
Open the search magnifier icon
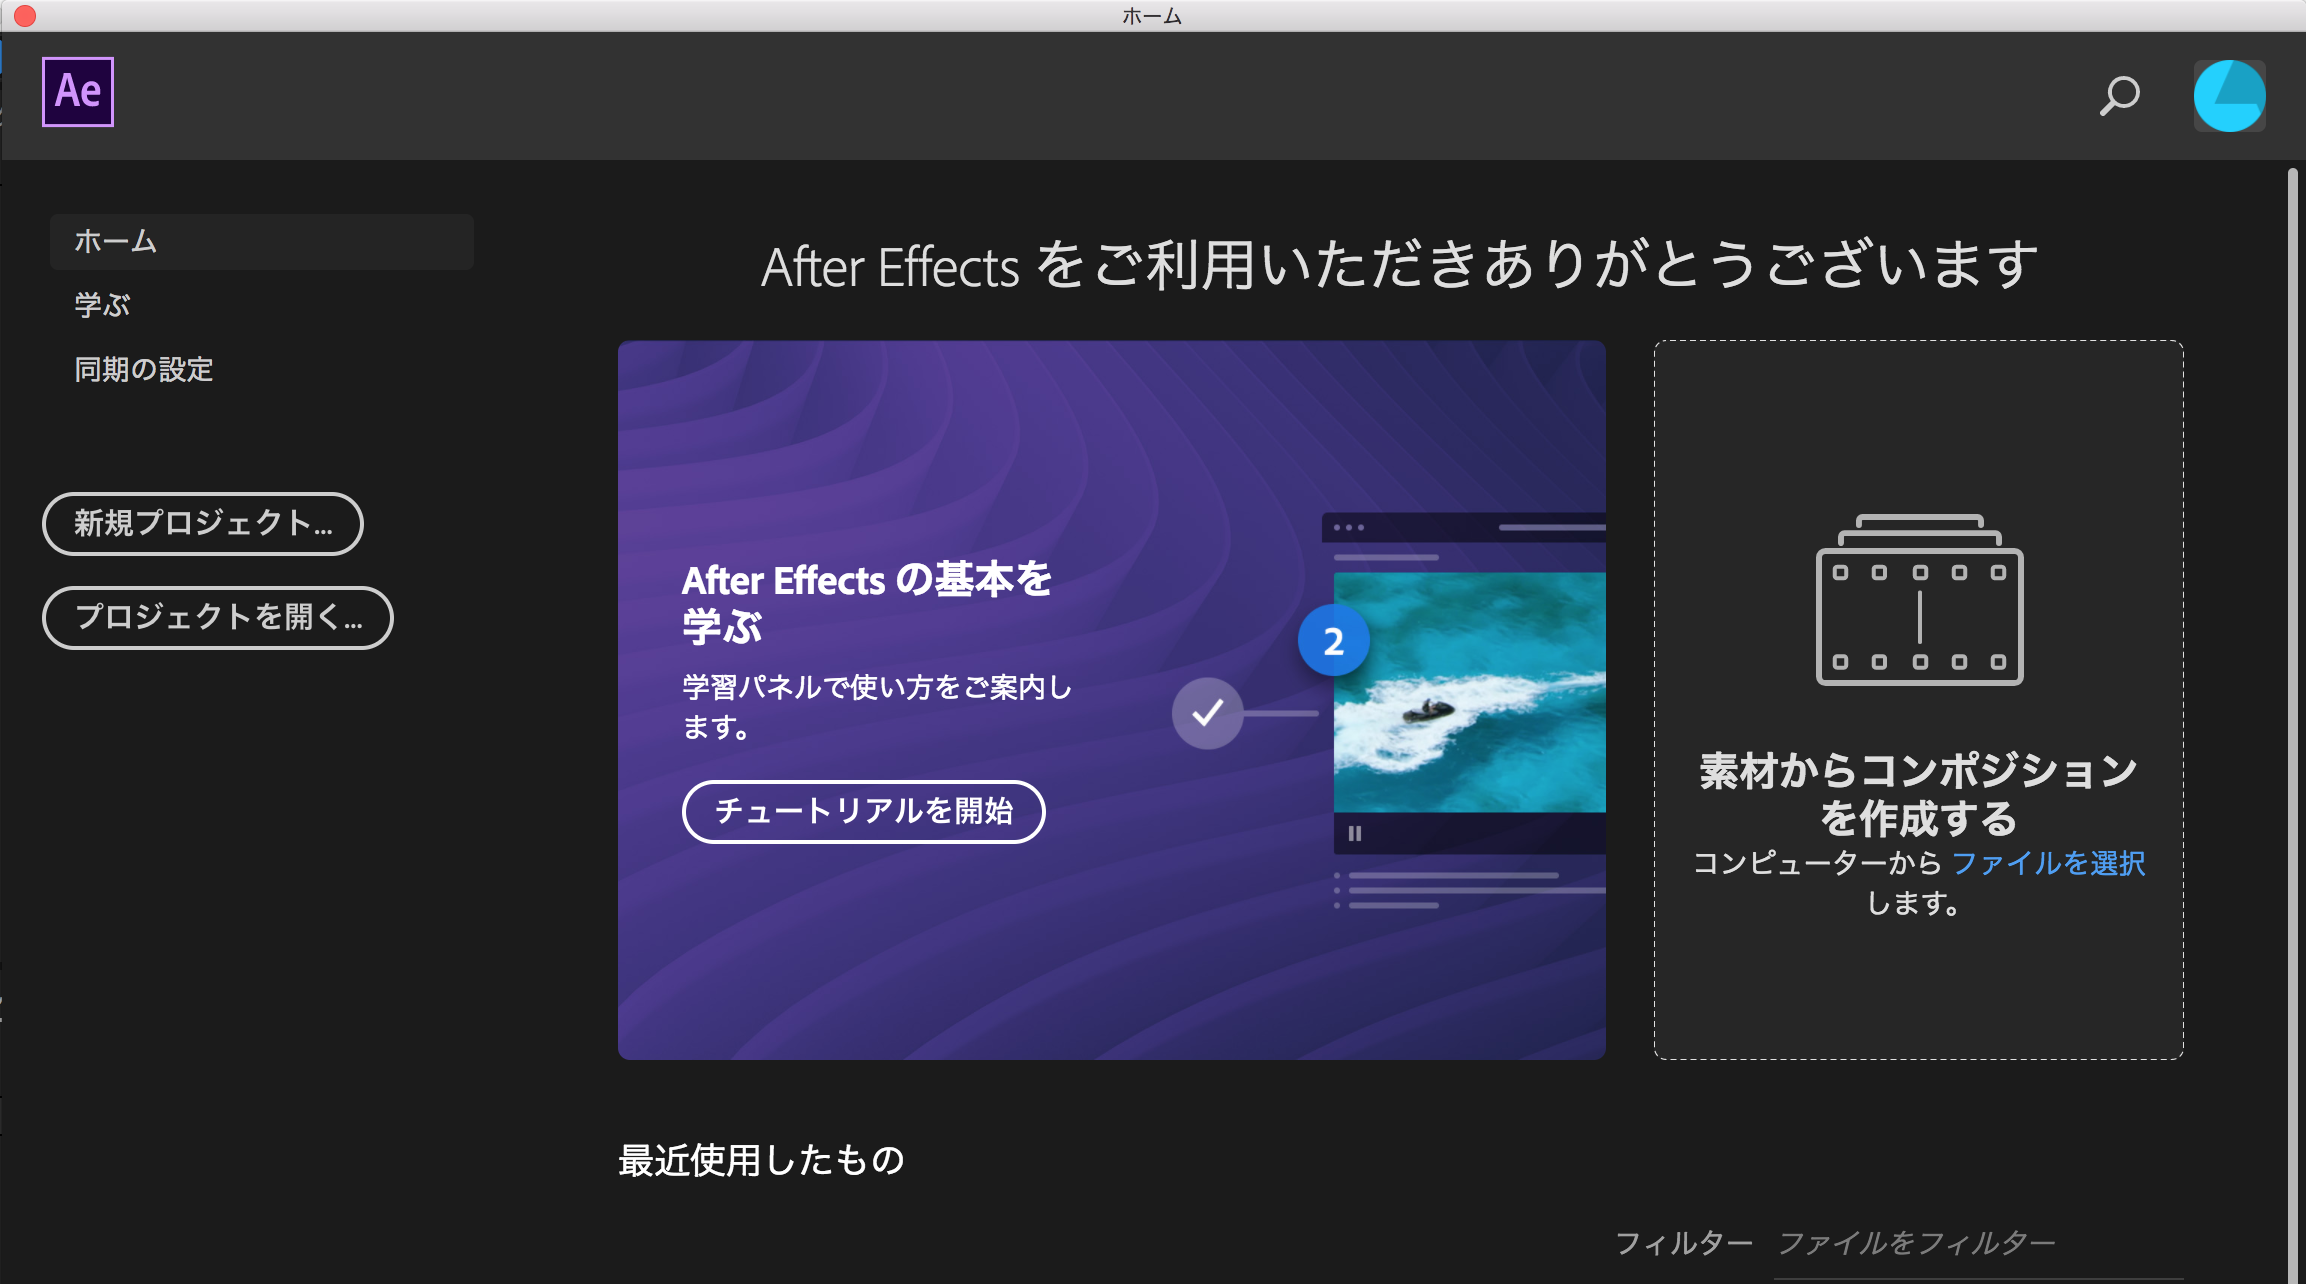(x=2119, y=96)
